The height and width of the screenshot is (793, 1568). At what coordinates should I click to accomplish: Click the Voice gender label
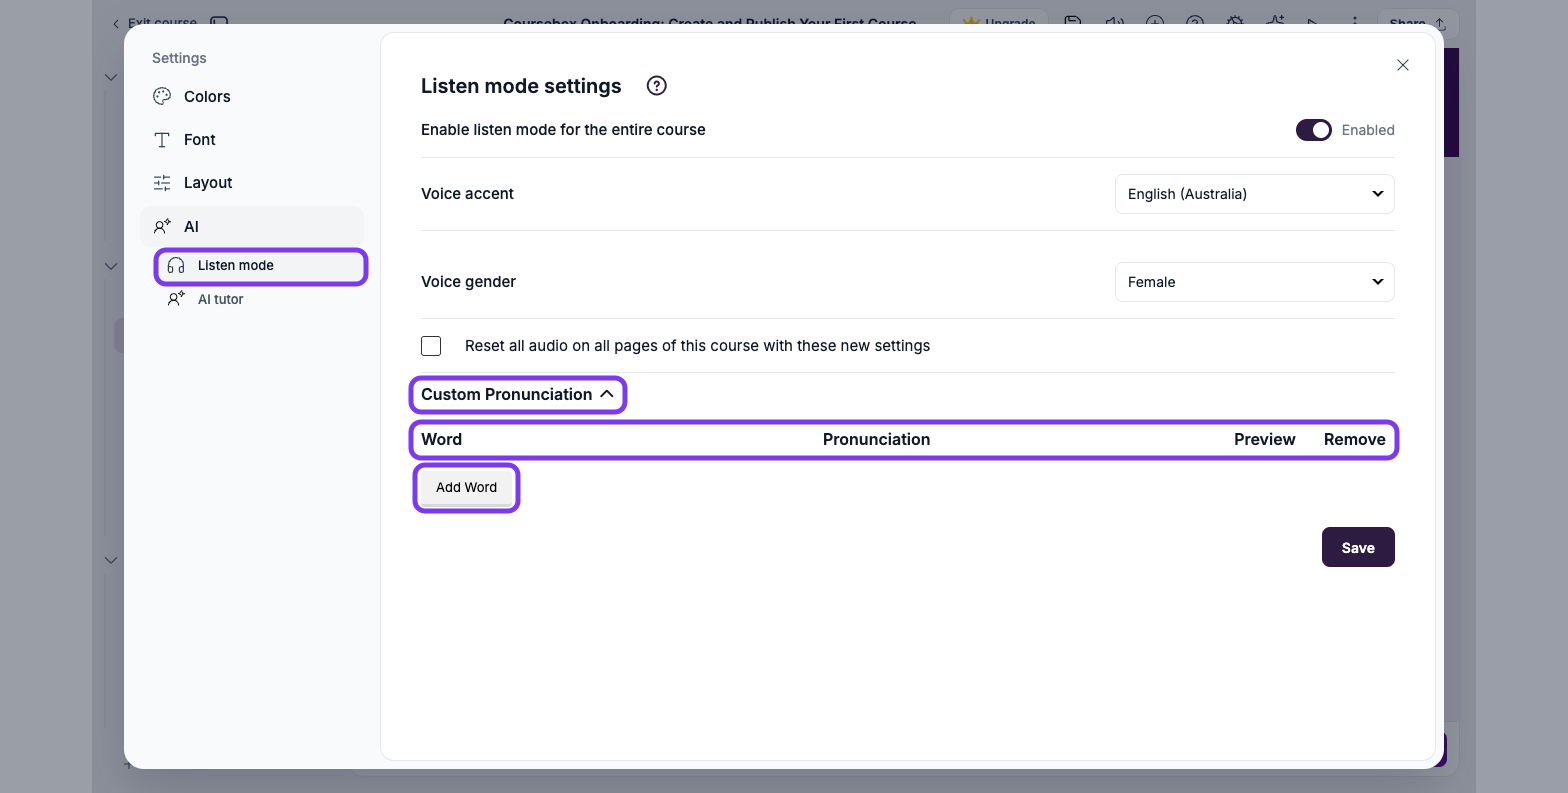tap(468, 282)
